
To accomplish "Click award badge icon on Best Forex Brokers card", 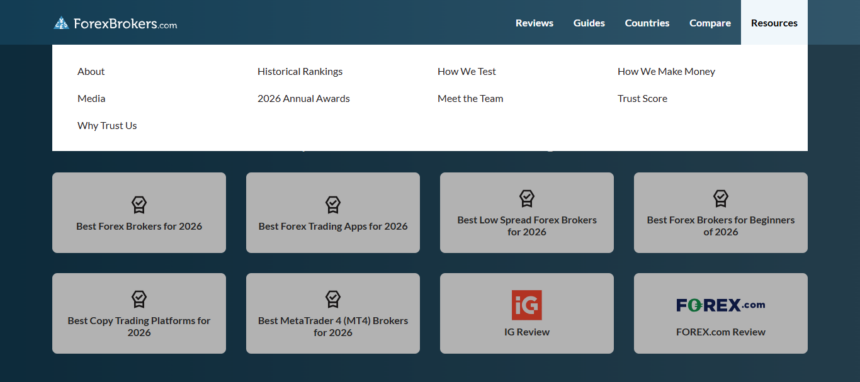I will point(139,205).
